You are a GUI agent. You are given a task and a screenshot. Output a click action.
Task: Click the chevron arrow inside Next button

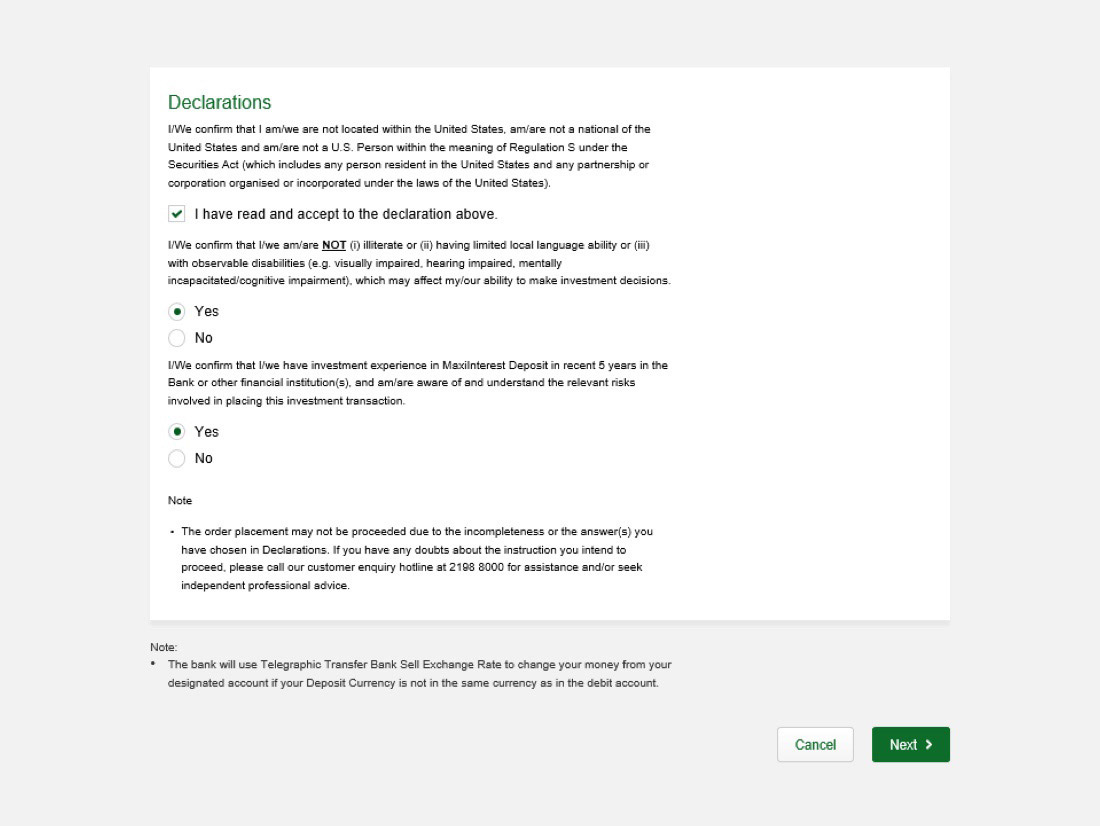coord(929,745)
